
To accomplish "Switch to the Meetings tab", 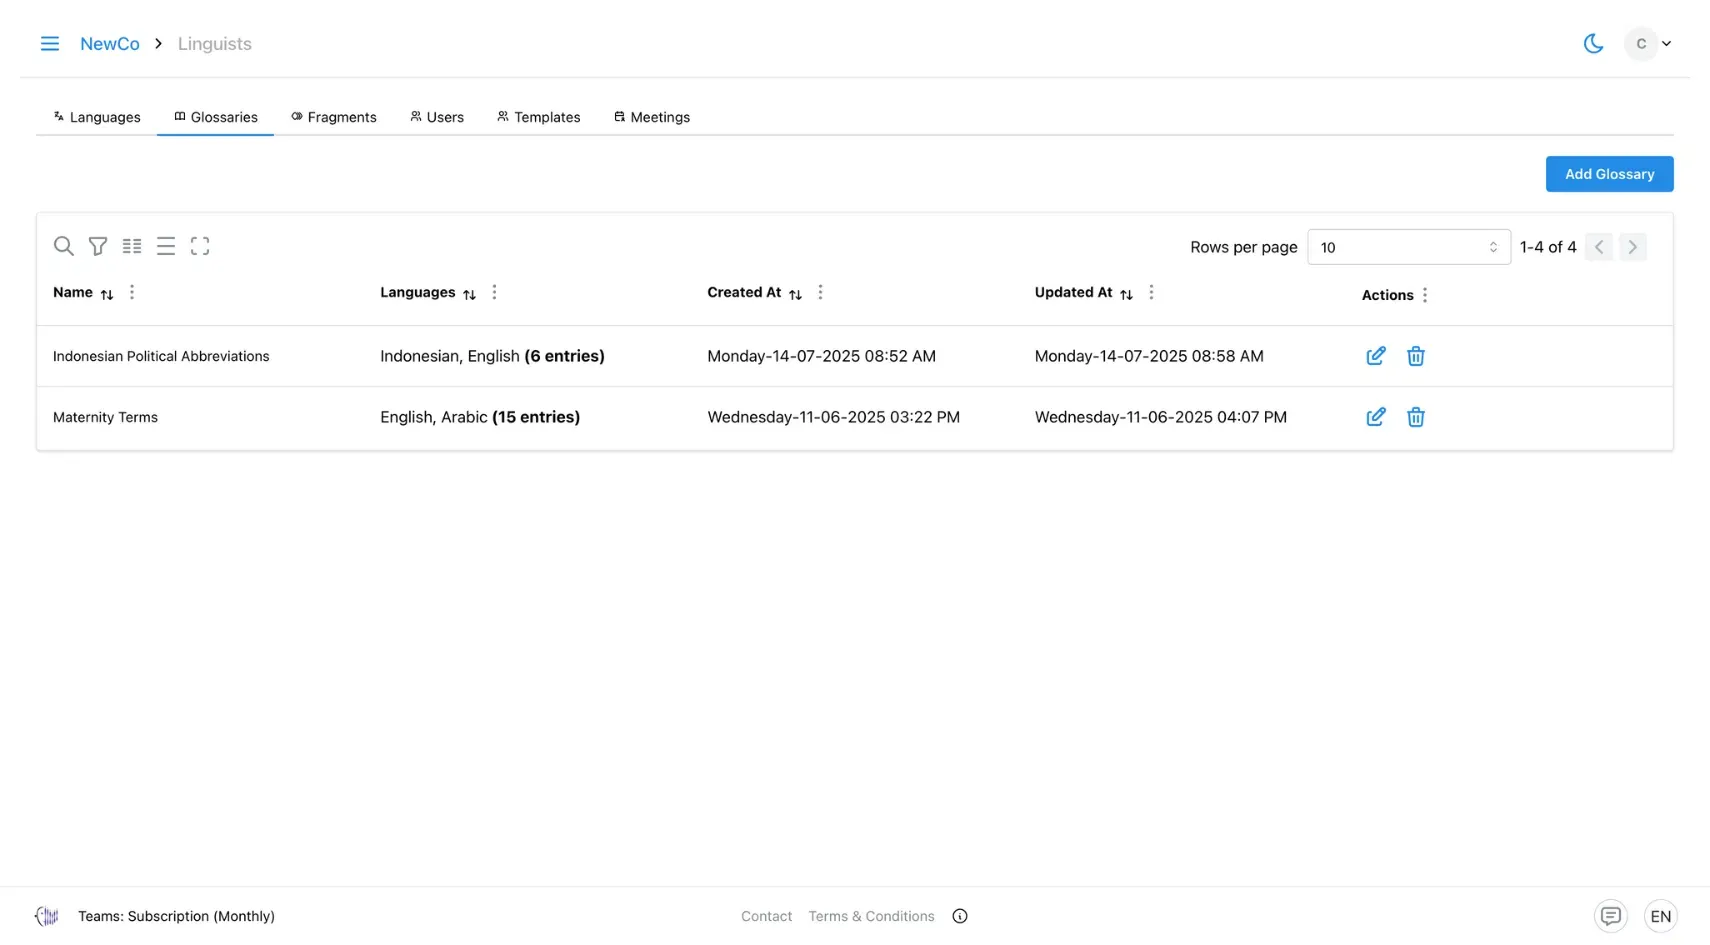I will pos(652,117).
